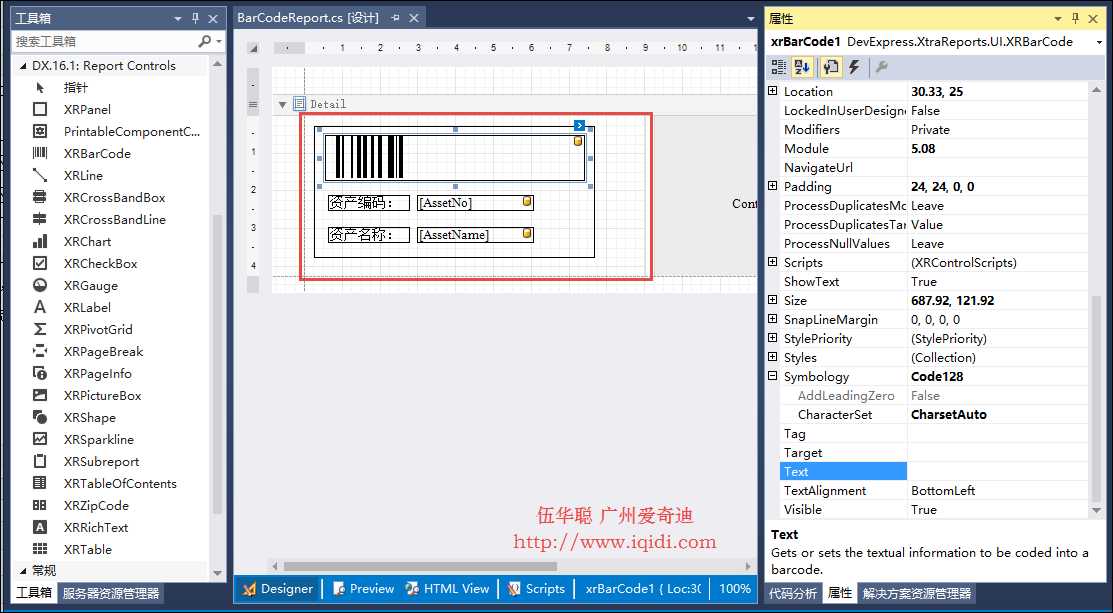Switch to the 代码分析 tab
Viewport: 1113px width, 613px height.
coord(793,593)
